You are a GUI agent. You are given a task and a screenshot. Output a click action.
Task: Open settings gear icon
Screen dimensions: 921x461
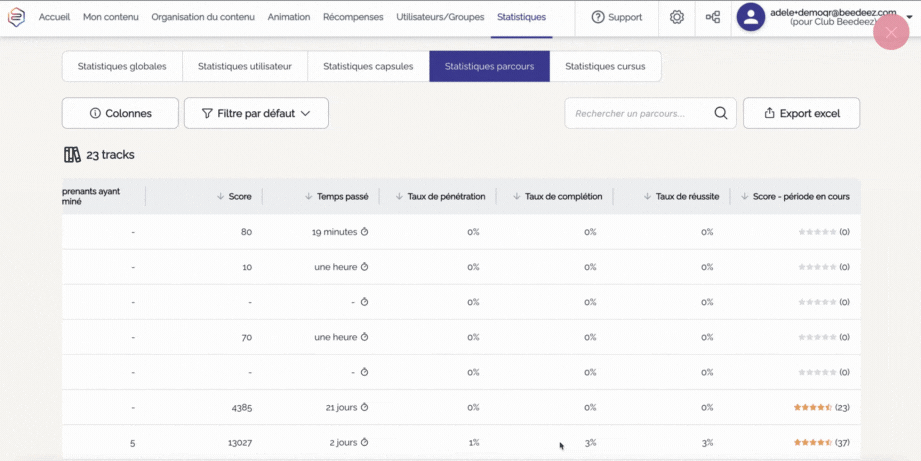677,17
